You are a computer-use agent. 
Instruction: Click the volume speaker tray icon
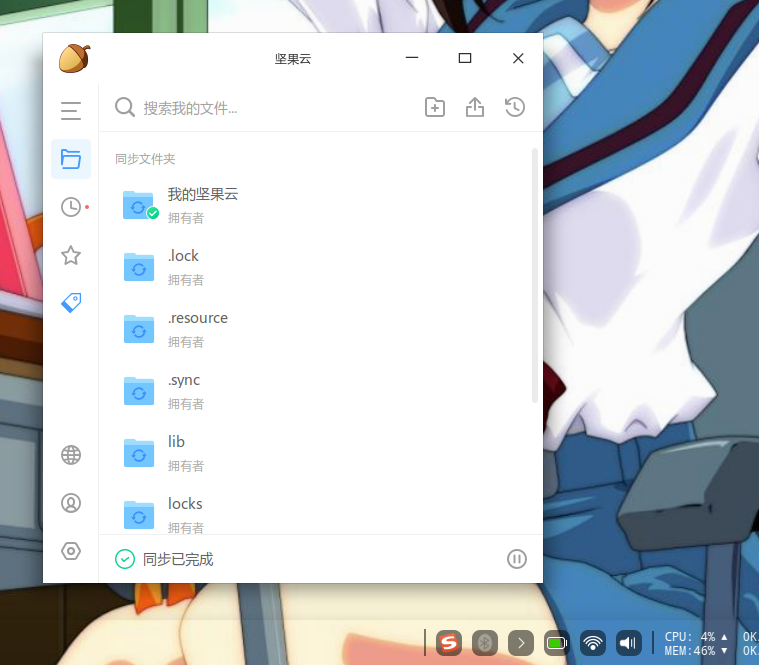coord(629,643)
